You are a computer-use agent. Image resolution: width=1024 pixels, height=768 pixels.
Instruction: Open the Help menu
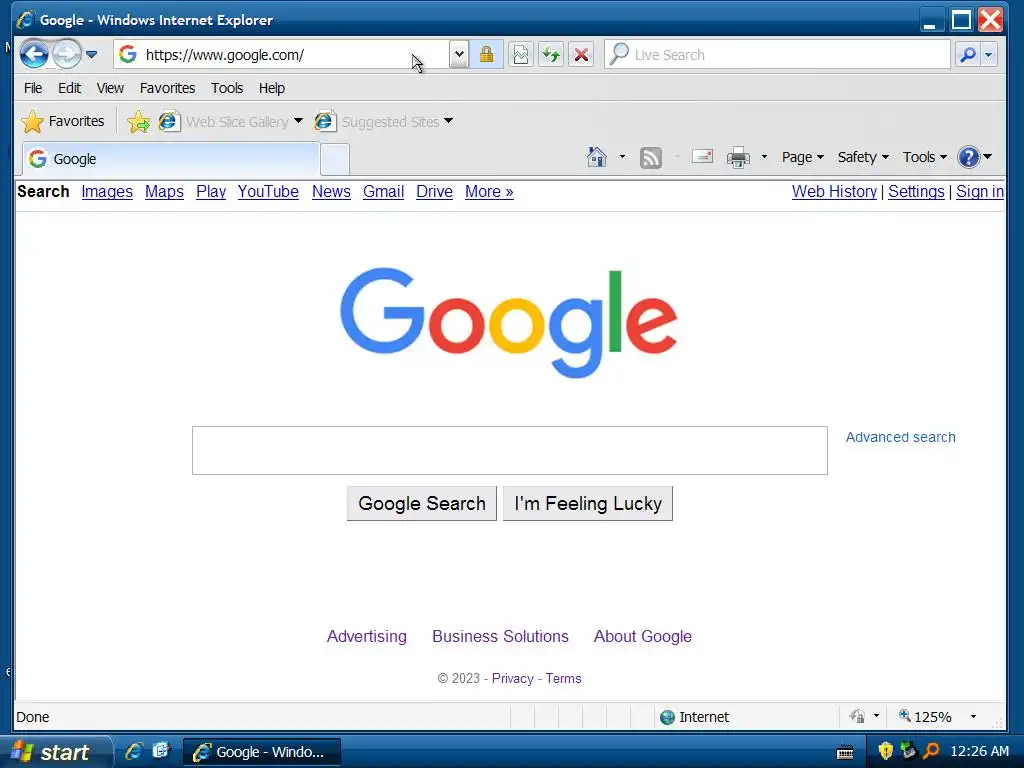coord(272,88)
